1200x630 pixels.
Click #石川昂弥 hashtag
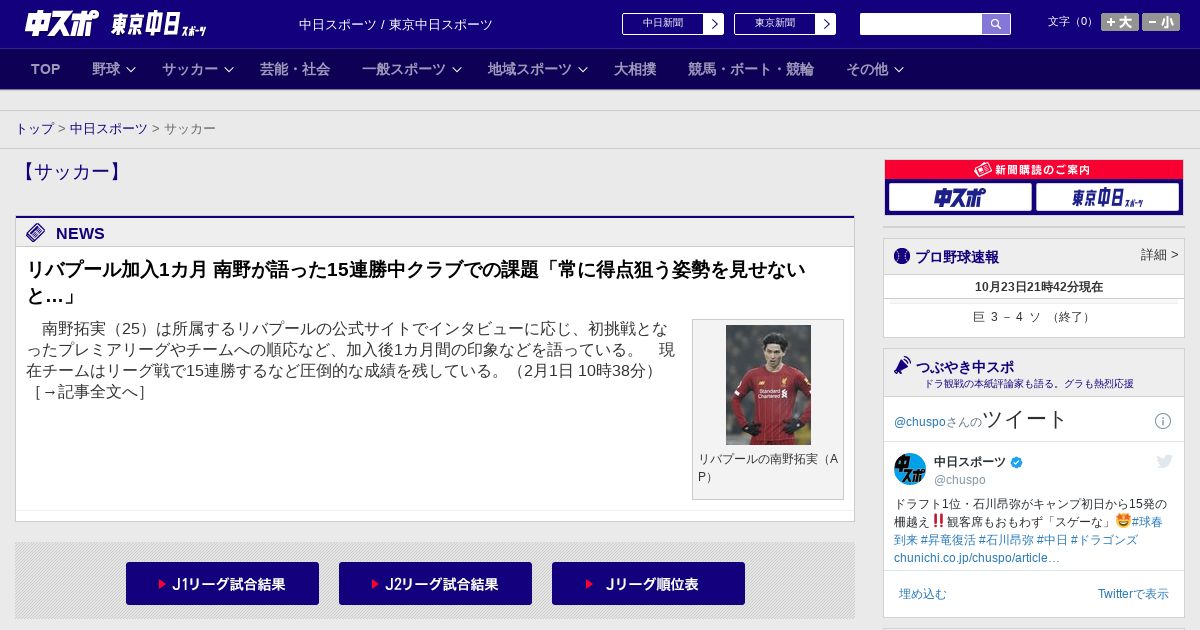(1006, 540)
